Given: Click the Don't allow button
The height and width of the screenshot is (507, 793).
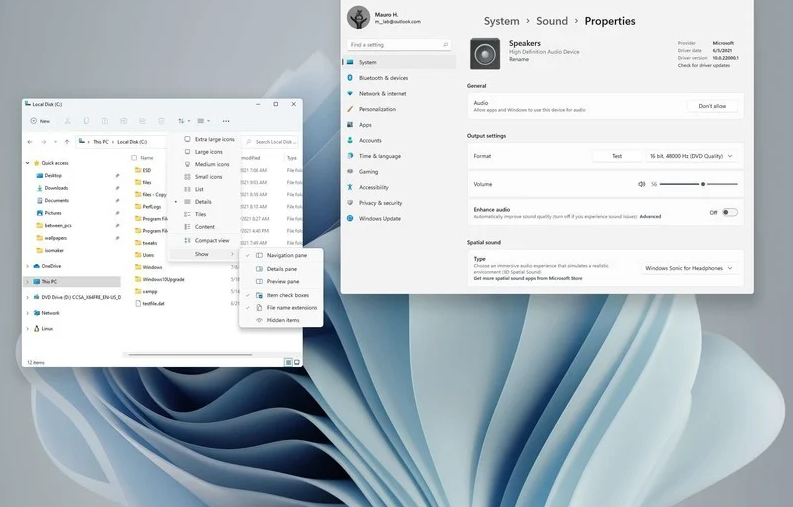Looking at the screenshot, I should [712, 106].
